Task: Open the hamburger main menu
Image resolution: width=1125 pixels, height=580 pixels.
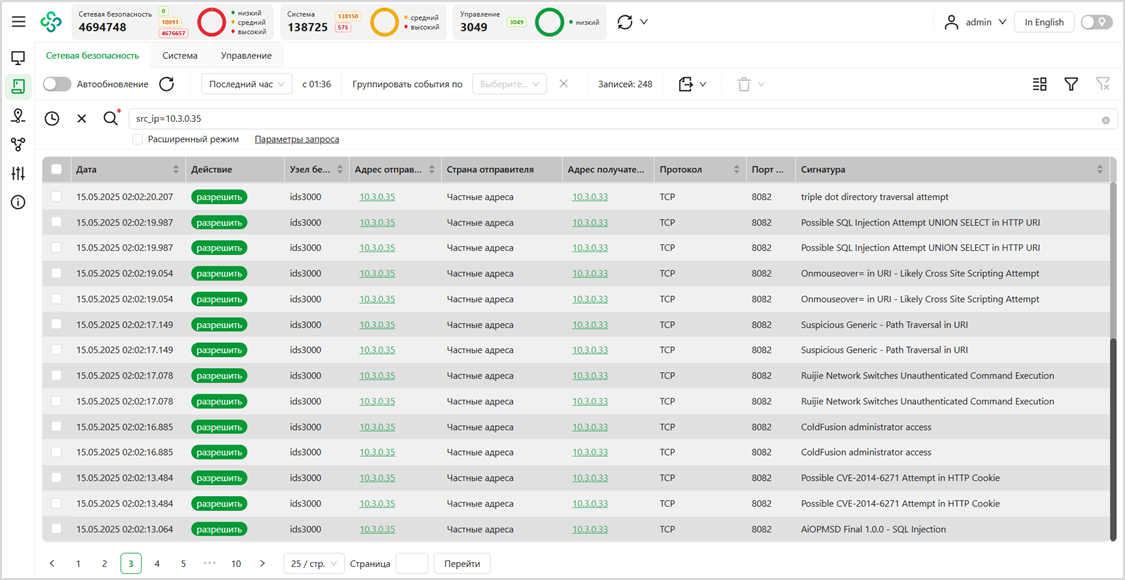Action: pos(19,22)
